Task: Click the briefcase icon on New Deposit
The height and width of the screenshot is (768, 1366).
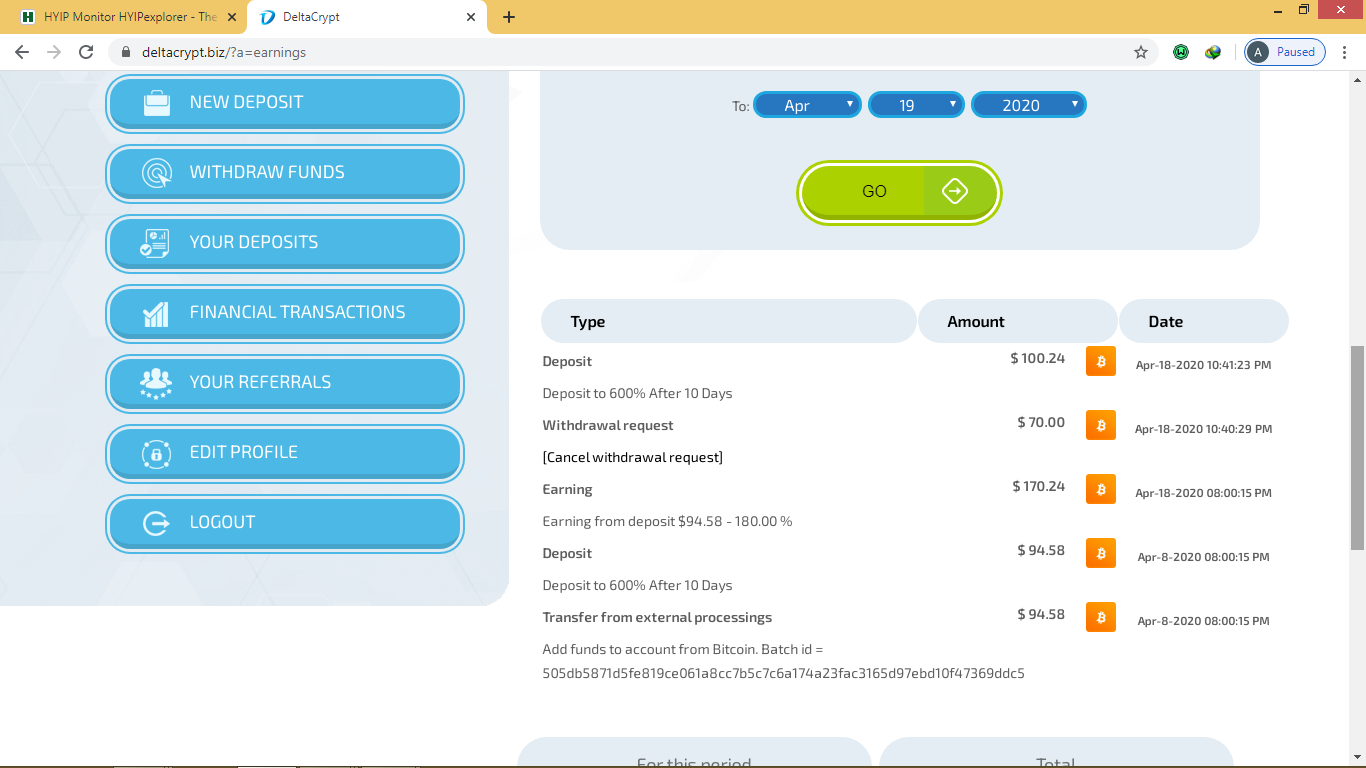Action: (157, 103)
